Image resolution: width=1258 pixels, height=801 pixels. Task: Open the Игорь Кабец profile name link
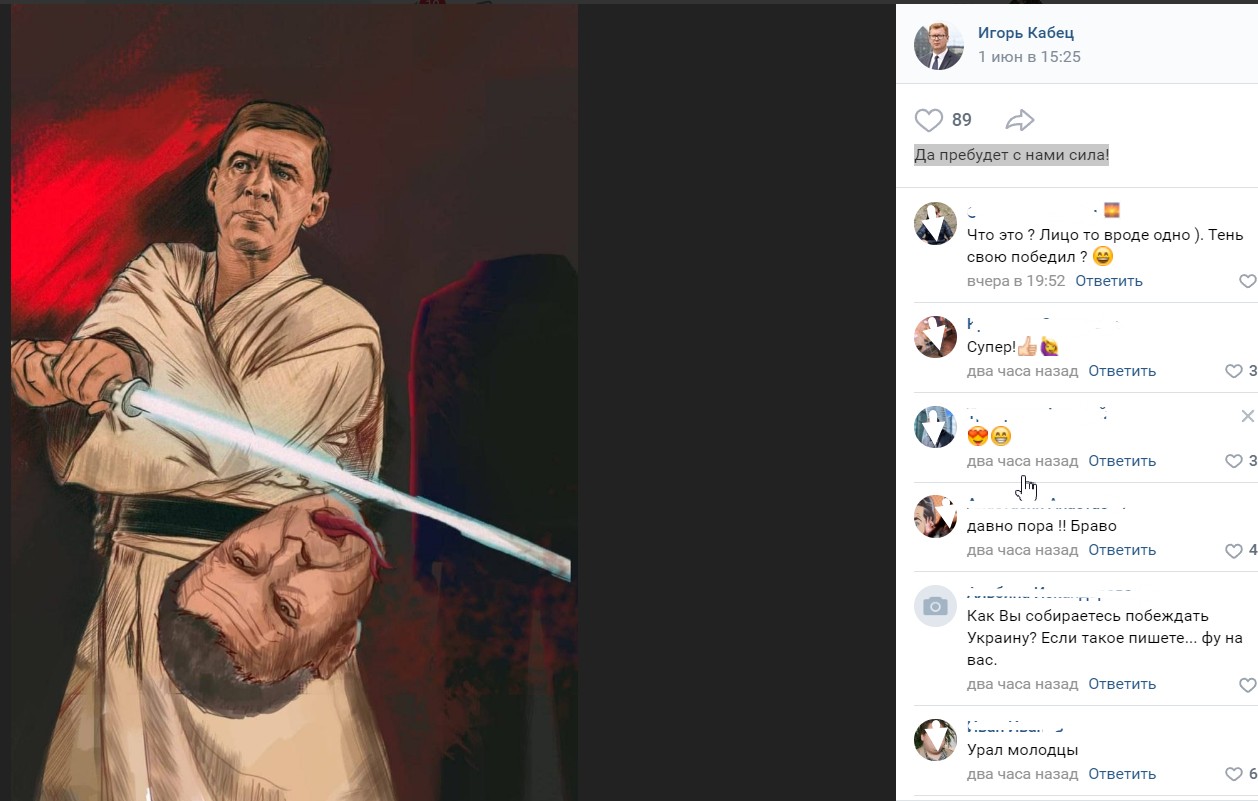[1026, 33]
